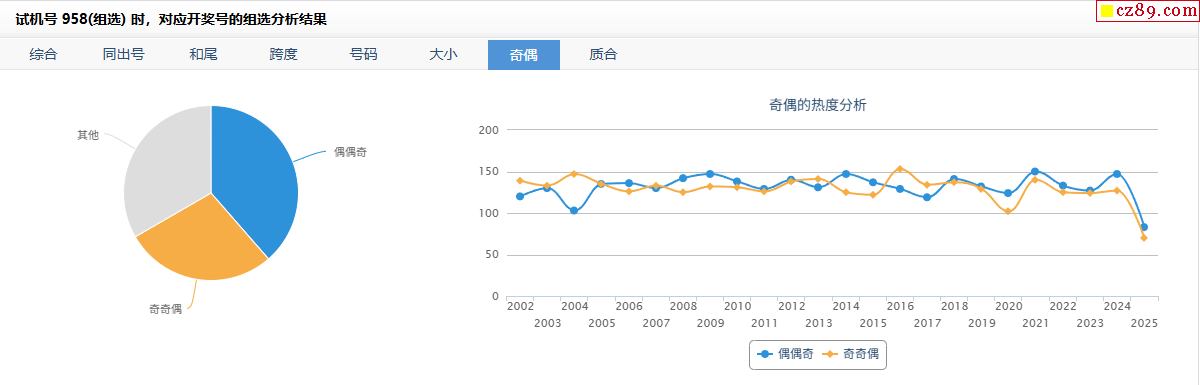This screenshot has height=385, width=1200.
Task: Click the chart title 奇偶的热度分析
Action: coord(817,105)
